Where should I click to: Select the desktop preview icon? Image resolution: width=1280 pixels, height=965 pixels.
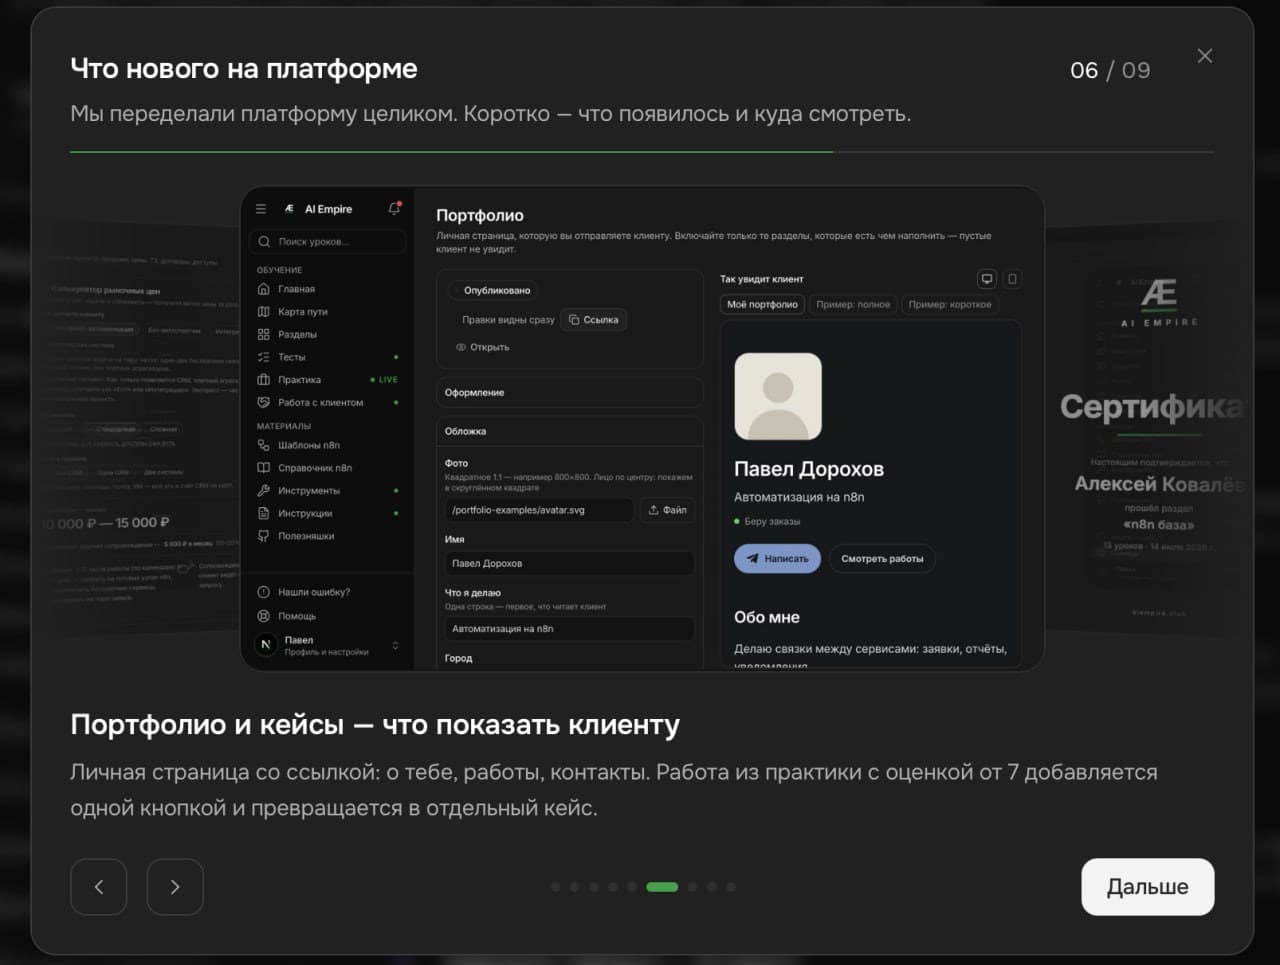(987, 279)
